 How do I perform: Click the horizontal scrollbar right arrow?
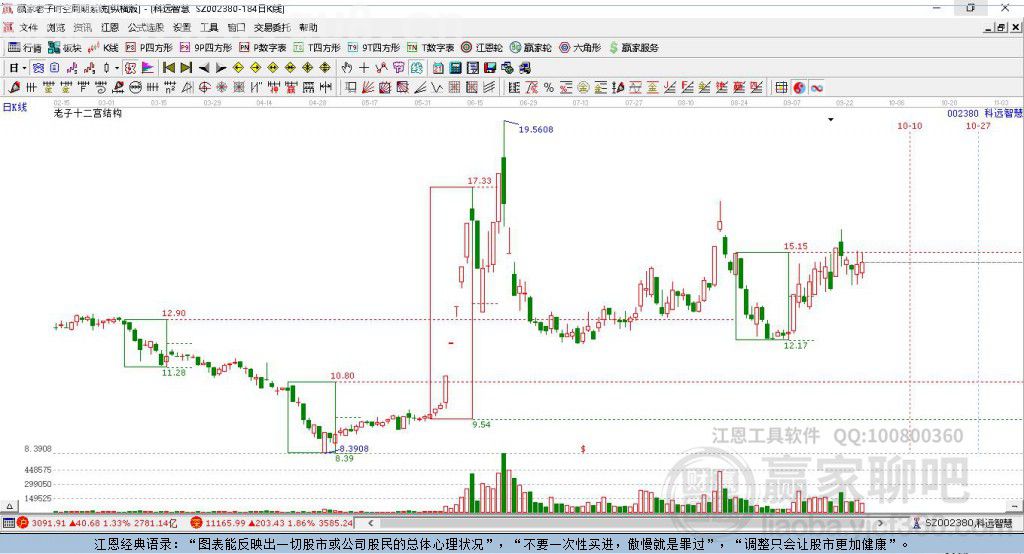(880, 523)
